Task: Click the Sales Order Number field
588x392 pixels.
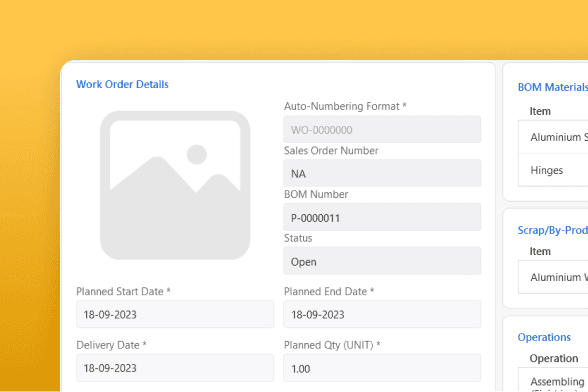Action: pyautogui.click(x=382, y=173)
